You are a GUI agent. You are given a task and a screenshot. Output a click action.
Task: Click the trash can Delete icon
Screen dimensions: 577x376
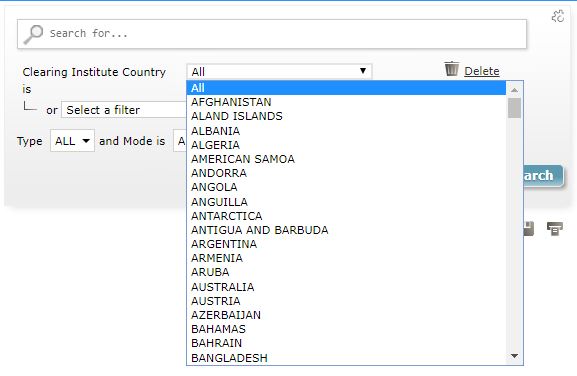[452, 69]
